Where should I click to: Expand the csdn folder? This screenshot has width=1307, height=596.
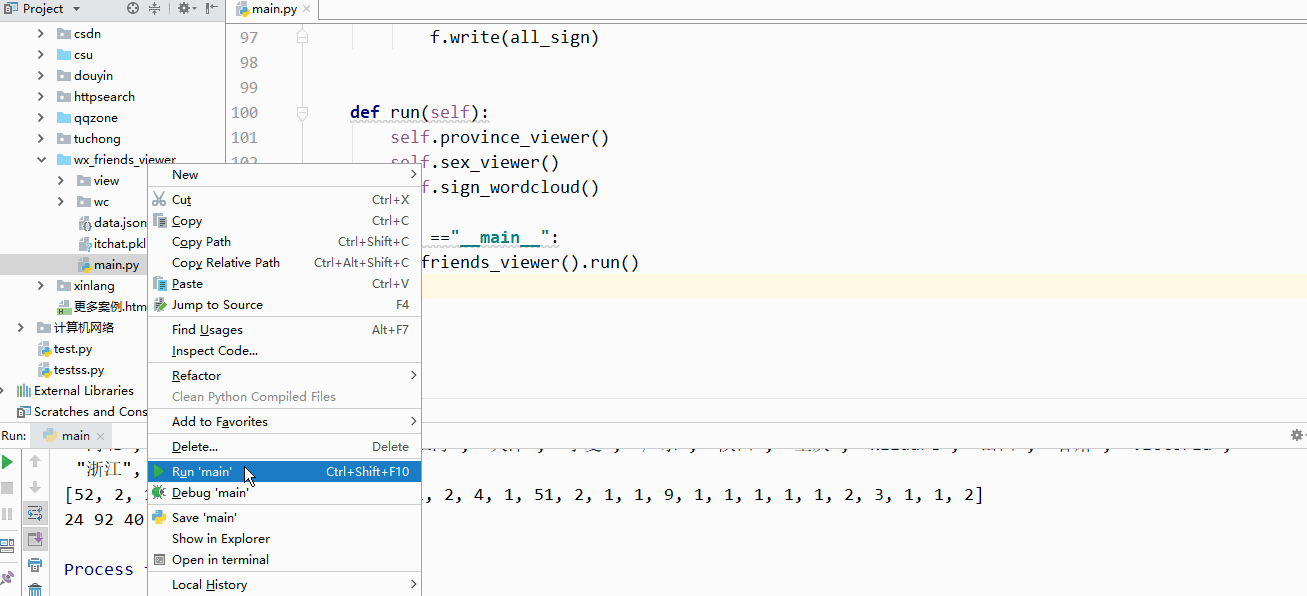(x=41, y=34)
